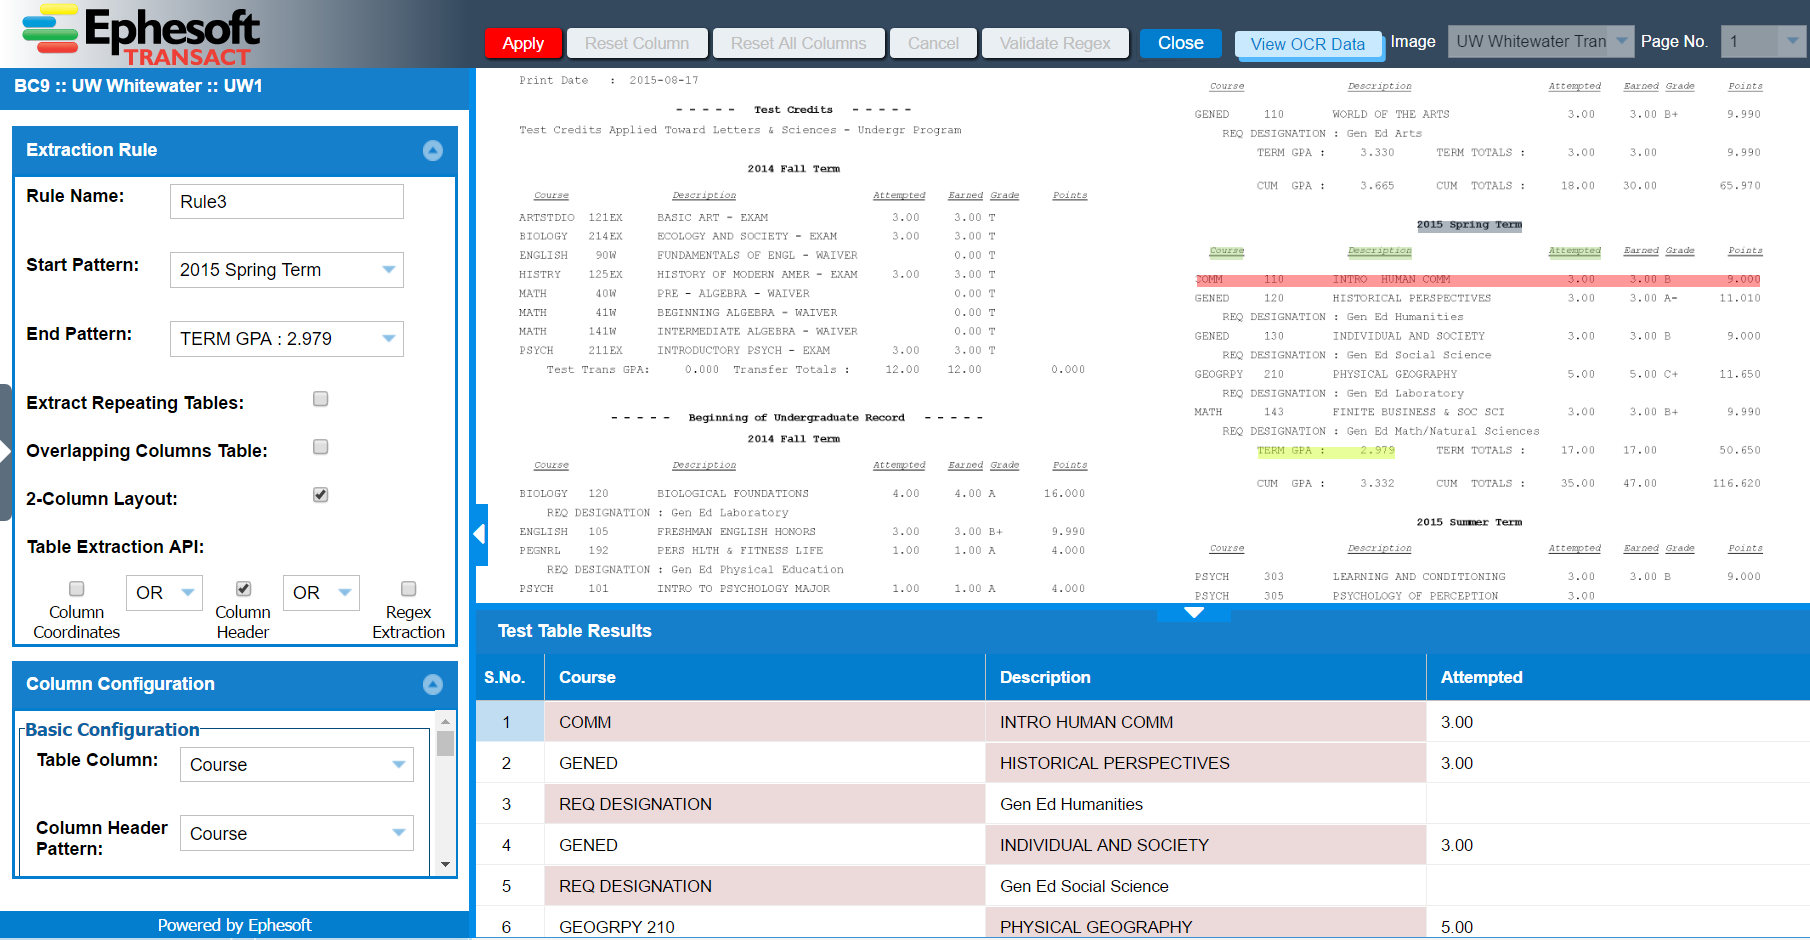The width and height of the screenshot is (1810, 940).
Task: Open the Start Pattern dropdown
Action: pos(388,270)
